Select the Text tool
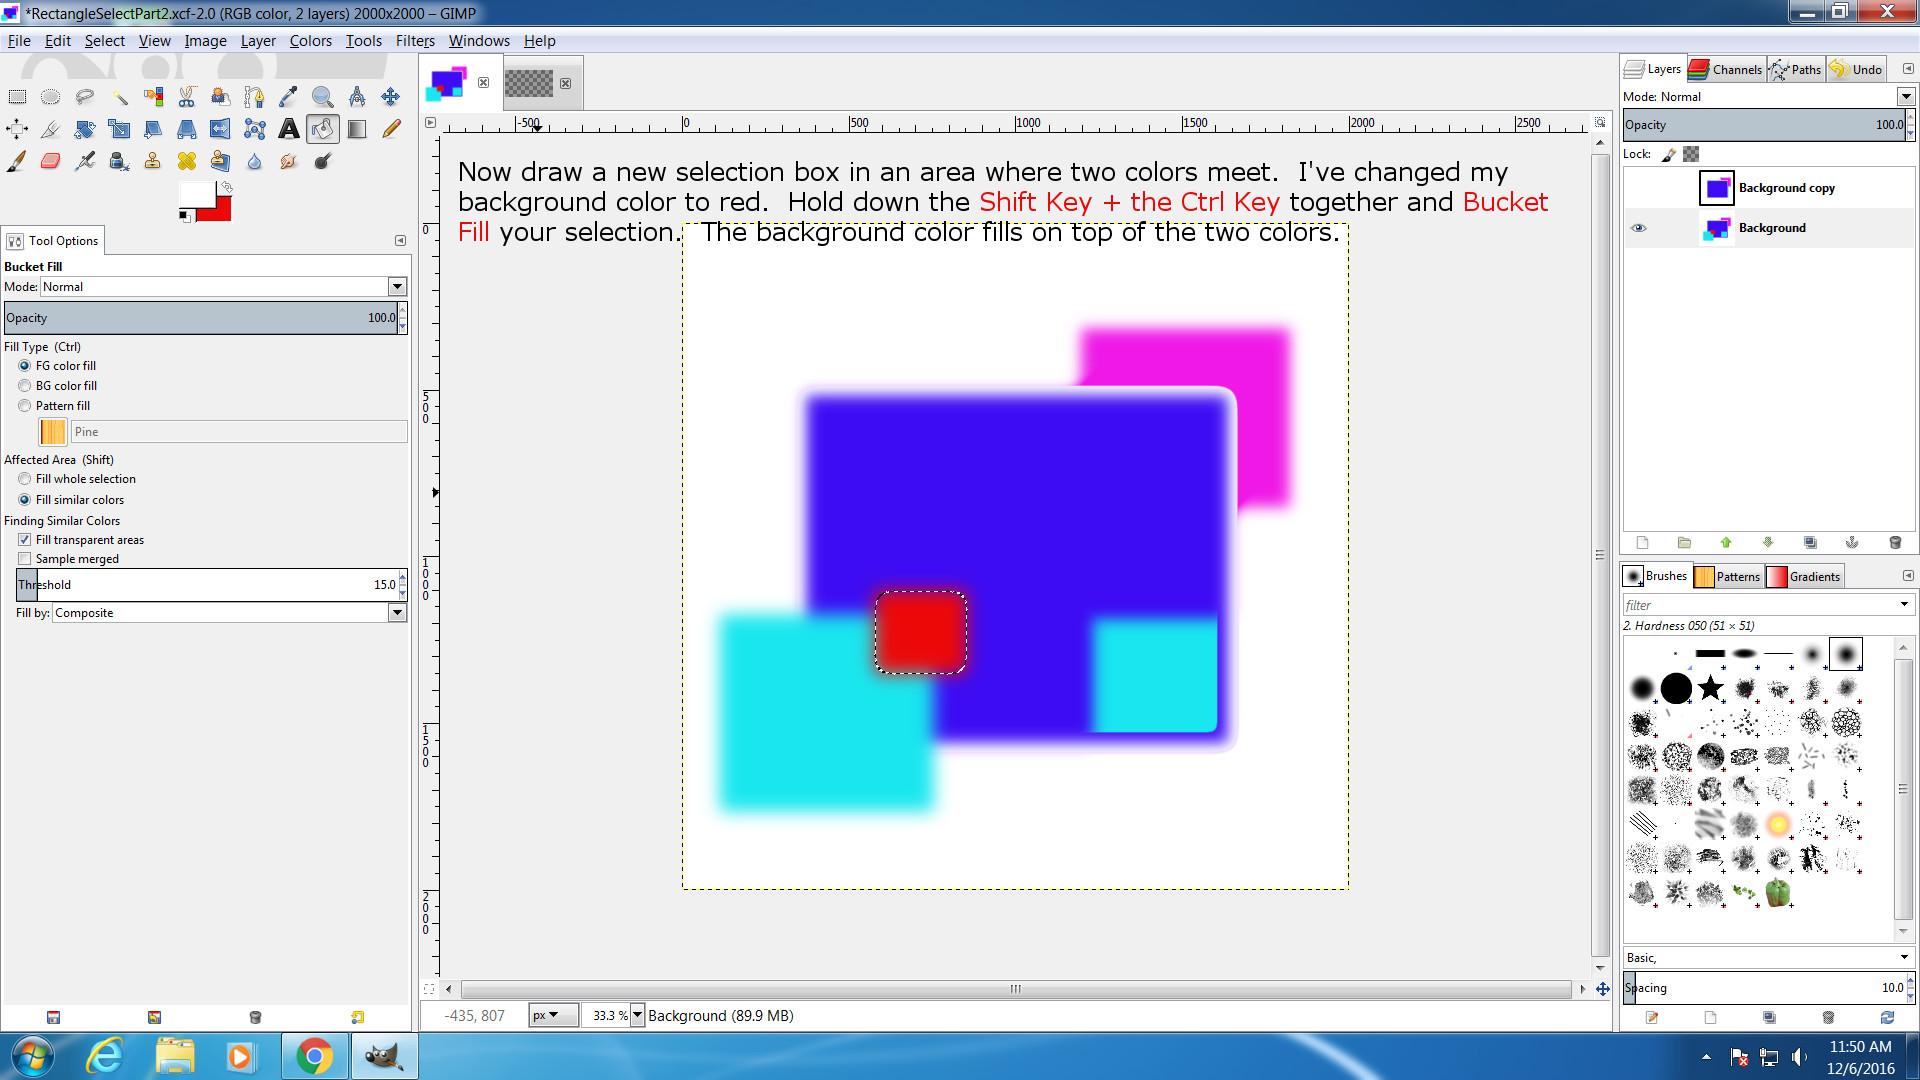1920x1080 pixels. (288, 129)
